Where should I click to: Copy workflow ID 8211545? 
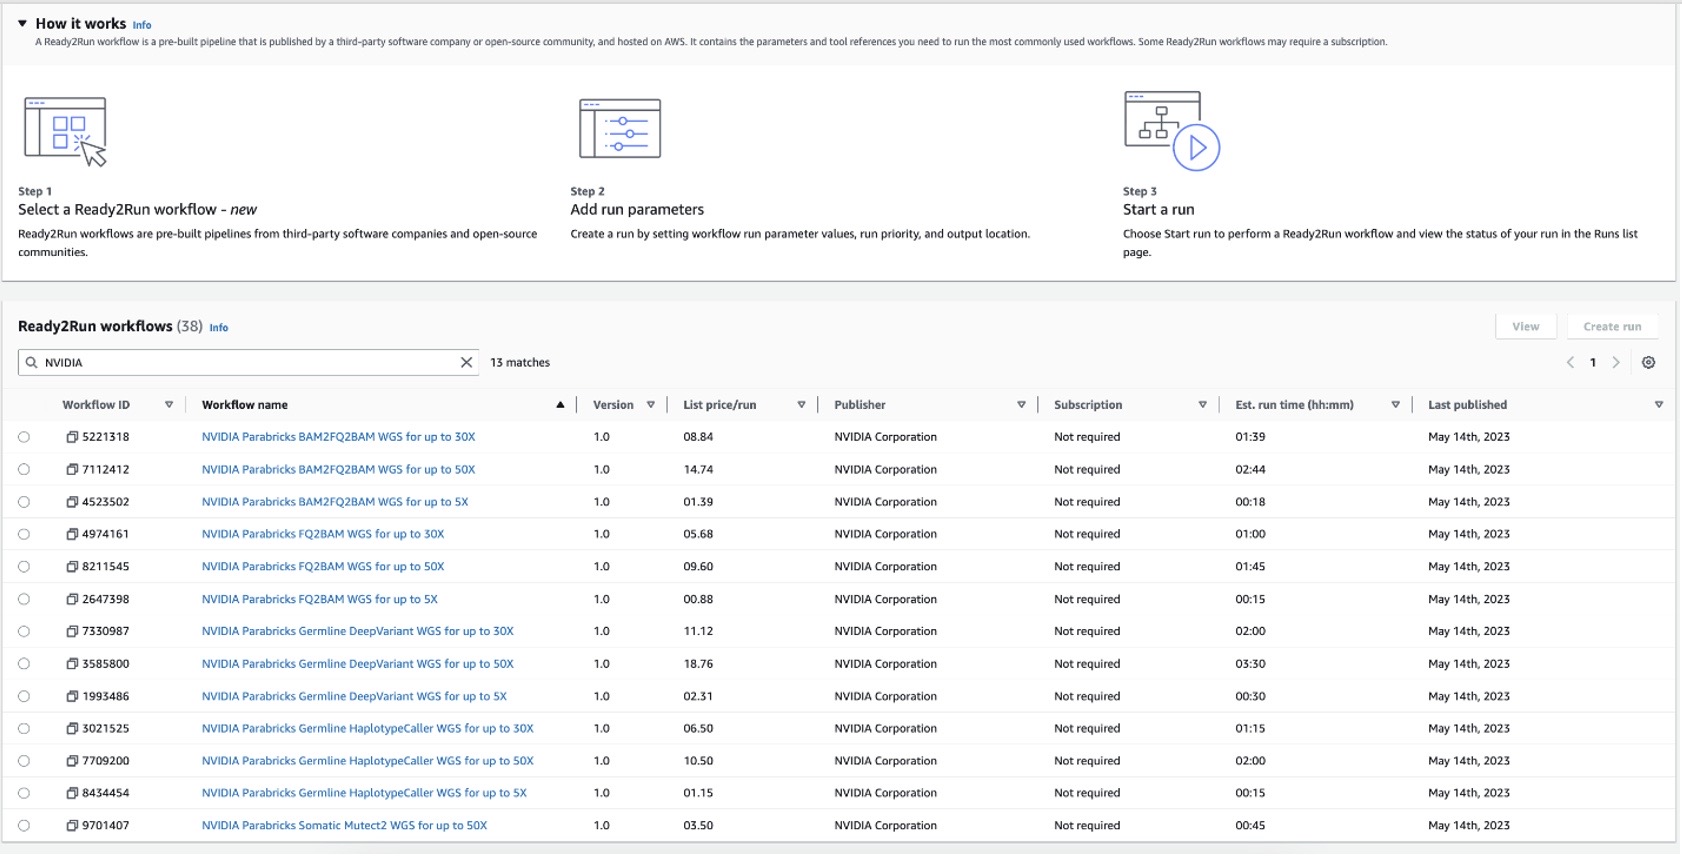click(x=72, y=567)
